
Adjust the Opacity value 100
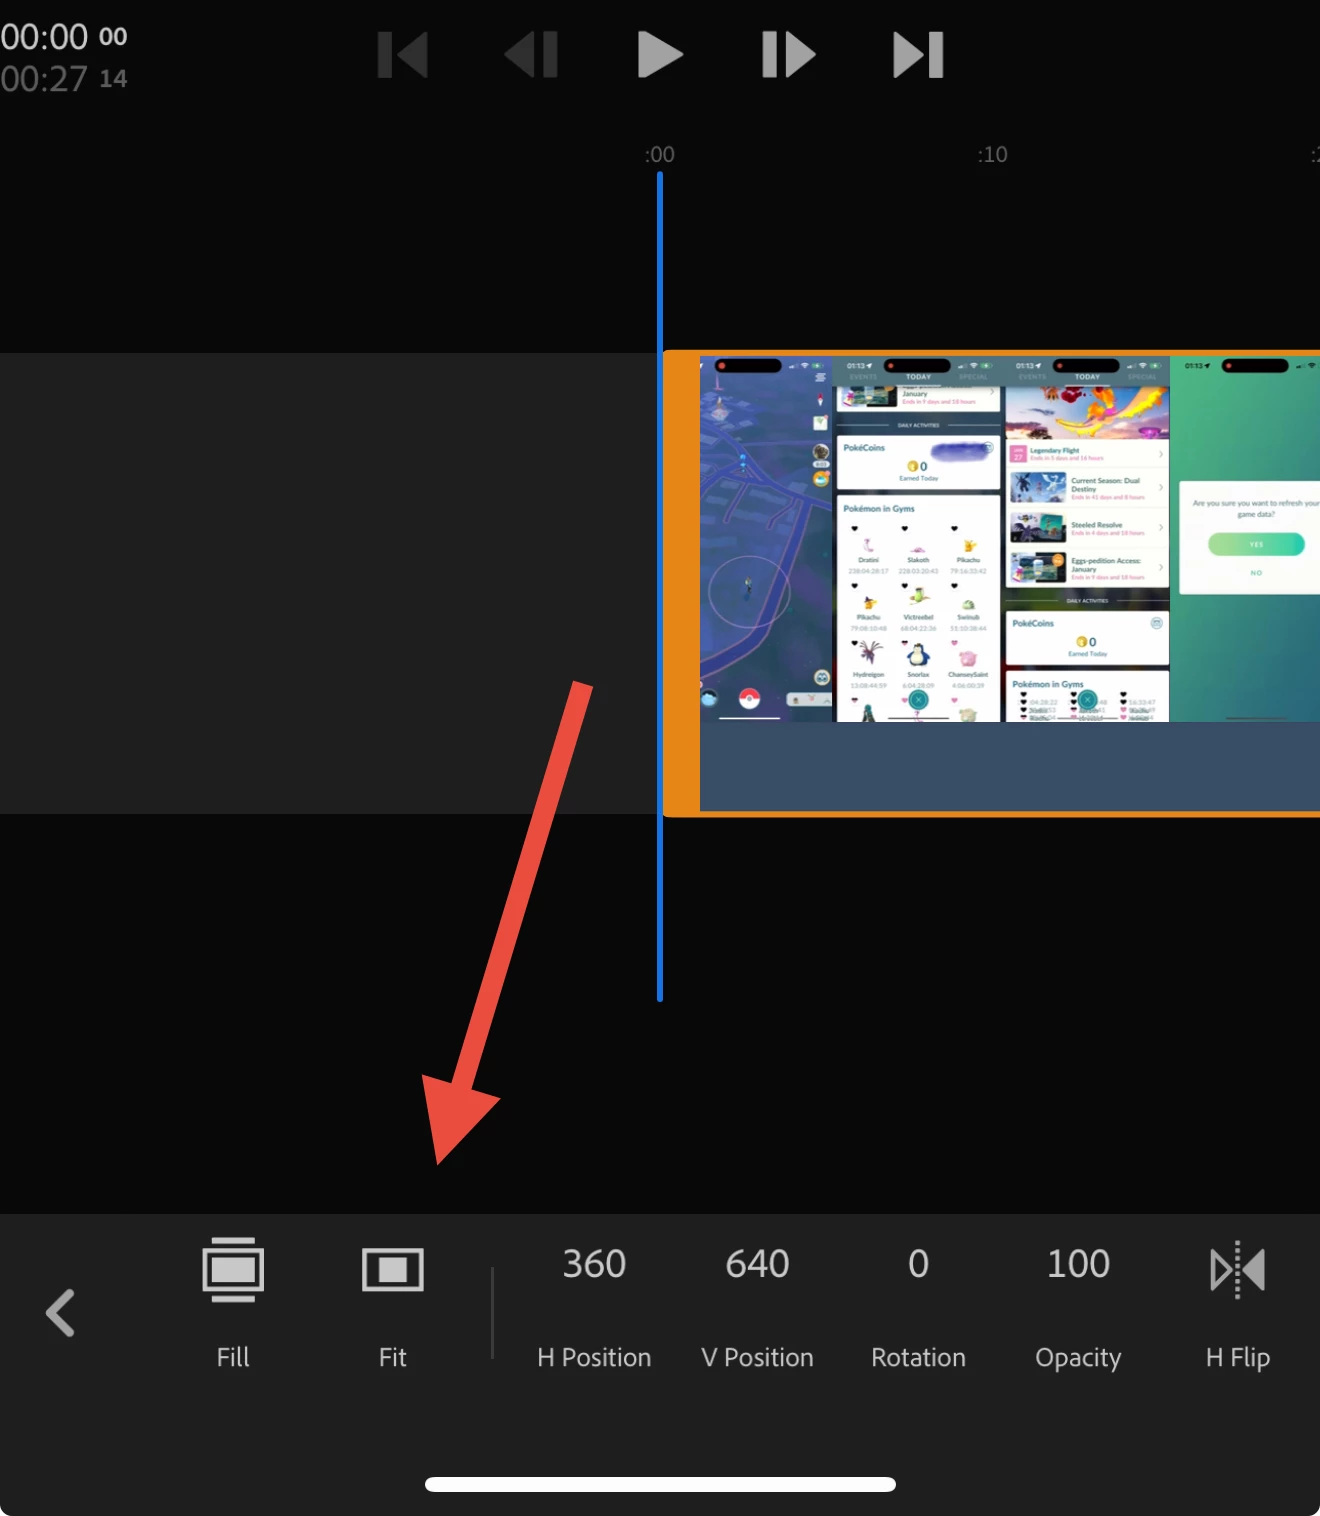coord(1078,1264)
